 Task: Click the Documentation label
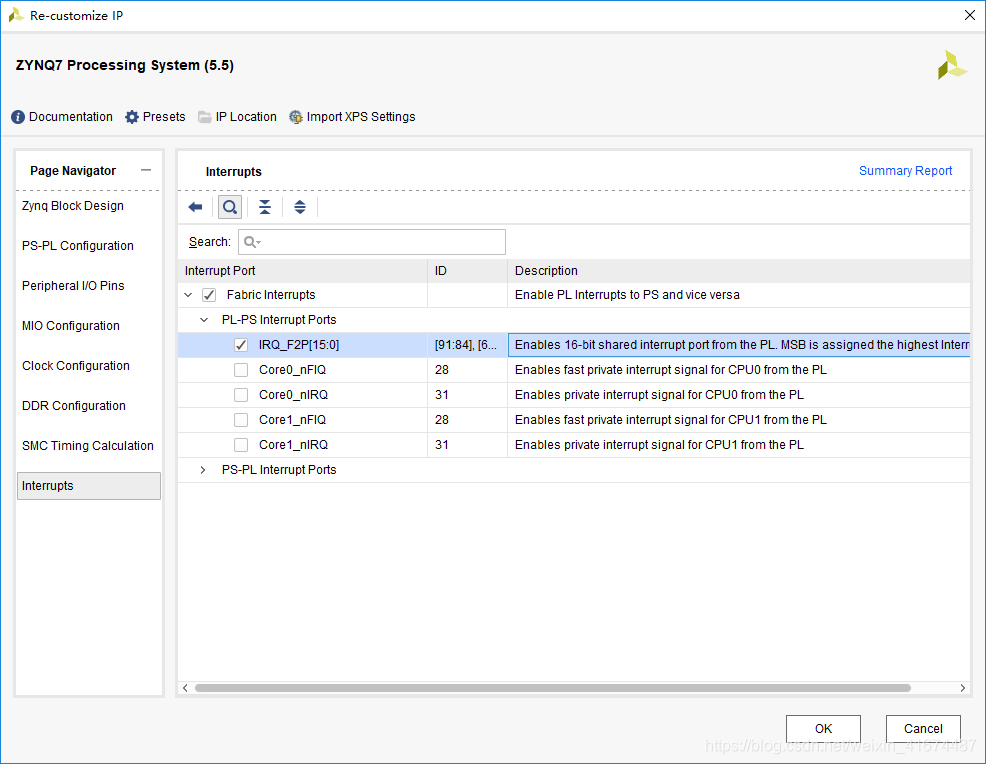[x=70, y=117]
